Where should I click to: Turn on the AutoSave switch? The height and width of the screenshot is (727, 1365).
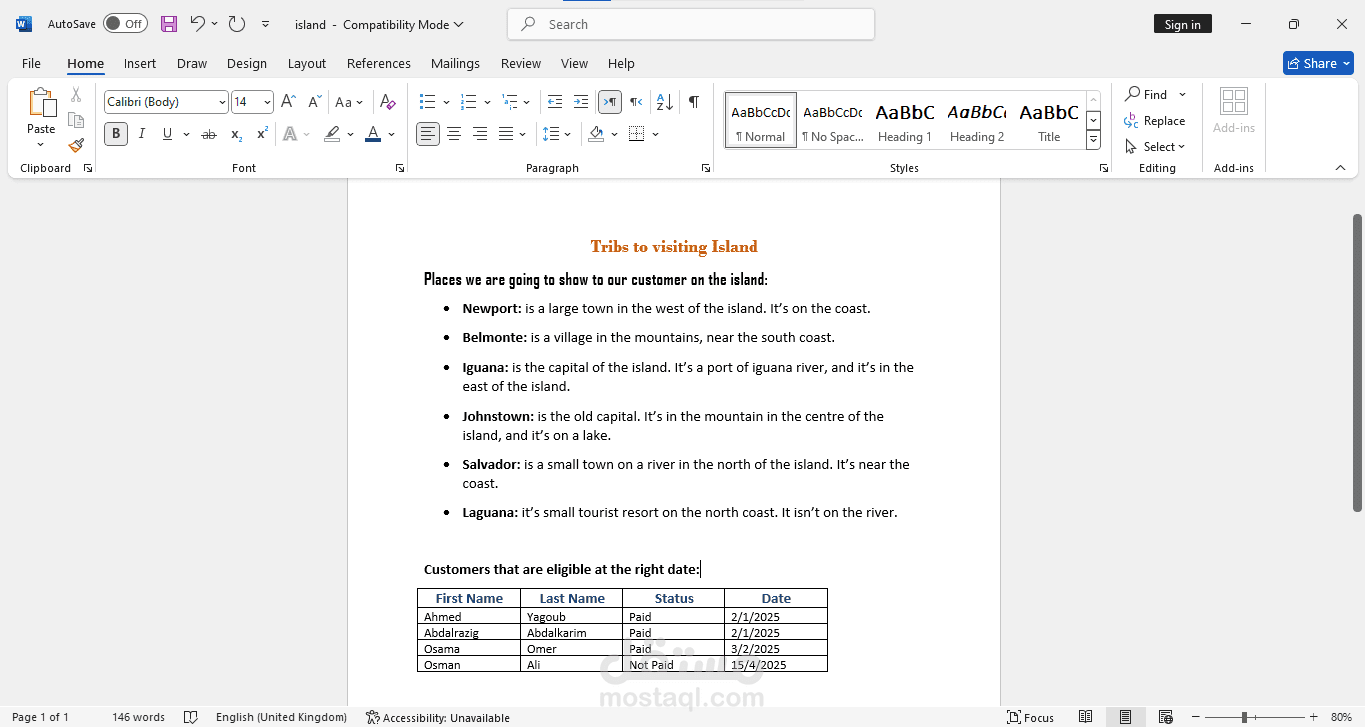125,24
